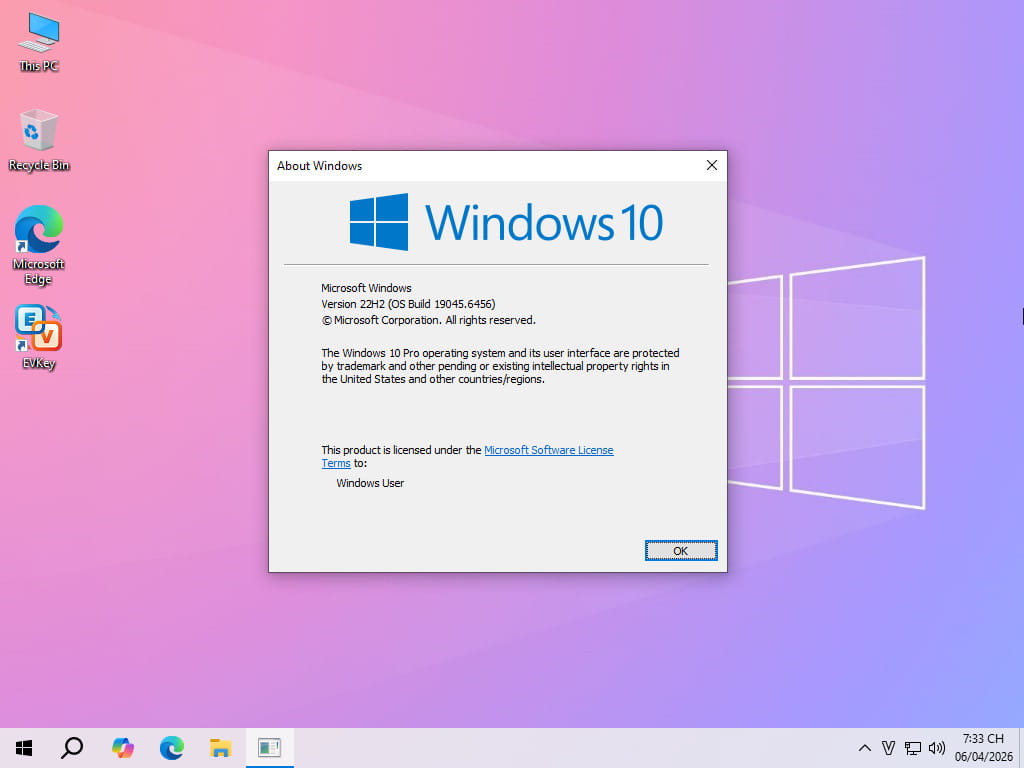
Task: Open File Explorer from the taskbar
Action: point(221,748)
